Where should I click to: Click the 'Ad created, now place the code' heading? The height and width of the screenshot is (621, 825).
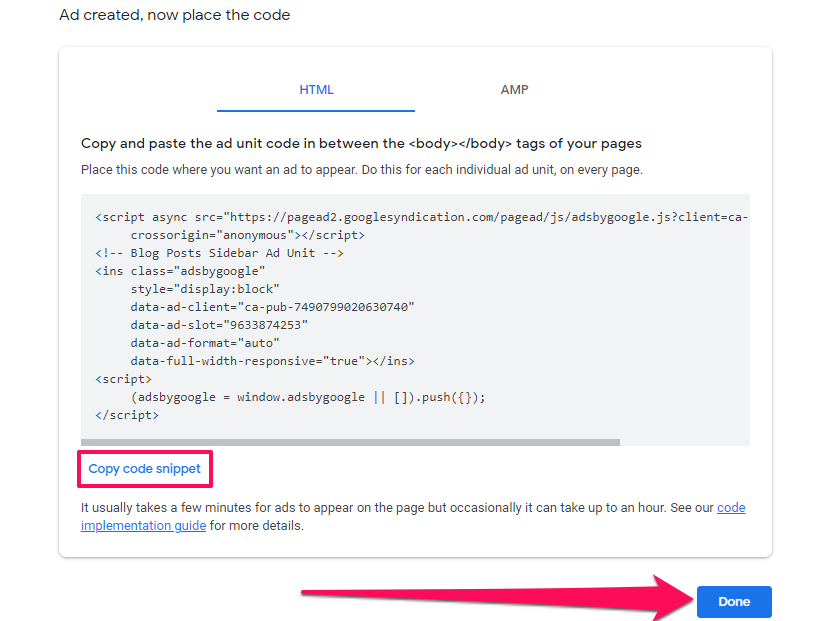coord(175,15)
